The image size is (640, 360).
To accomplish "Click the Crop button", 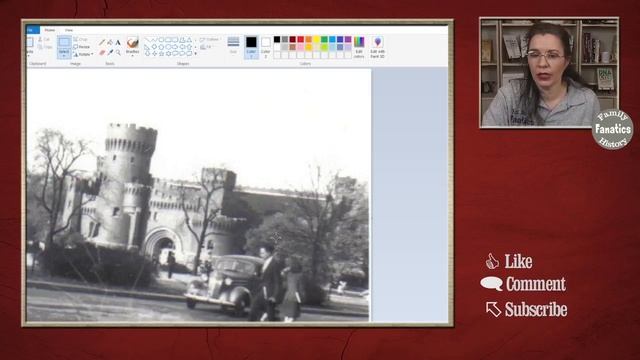I will pyautogui.click(x=81, y=39).
